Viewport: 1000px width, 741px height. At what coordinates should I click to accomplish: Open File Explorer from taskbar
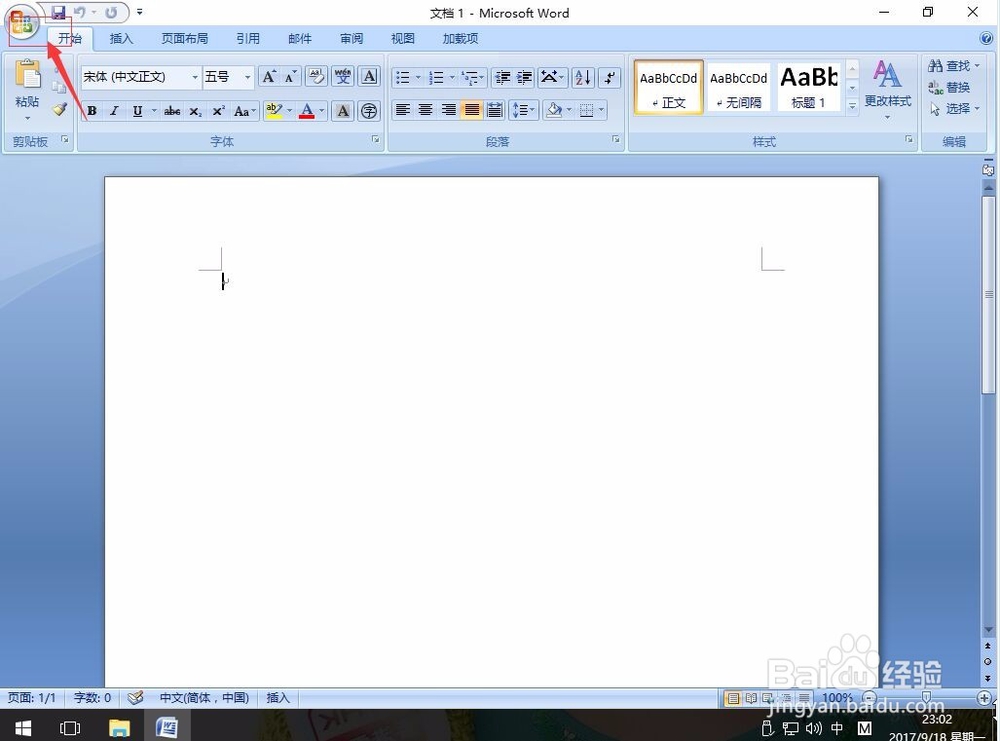pyautogui.click(x=119, y=728)
